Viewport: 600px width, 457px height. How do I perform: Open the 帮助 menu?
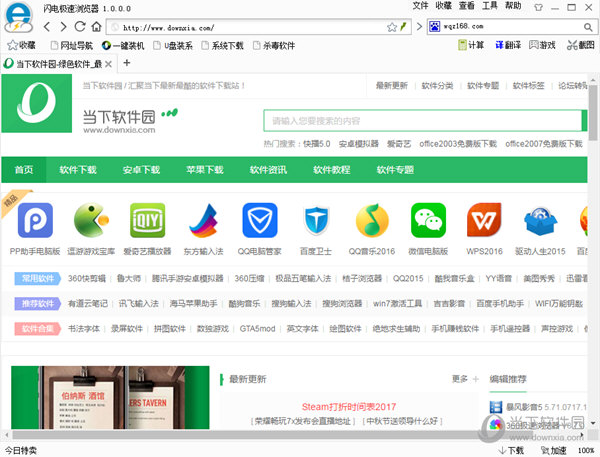(513, 6)
